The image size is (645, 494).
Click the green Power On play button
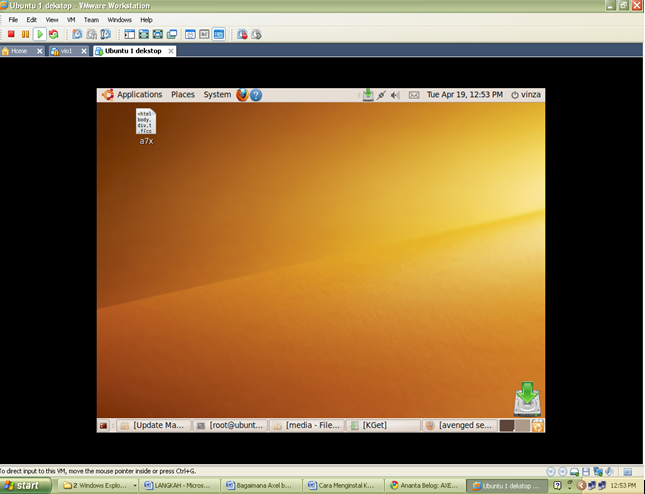39,34
